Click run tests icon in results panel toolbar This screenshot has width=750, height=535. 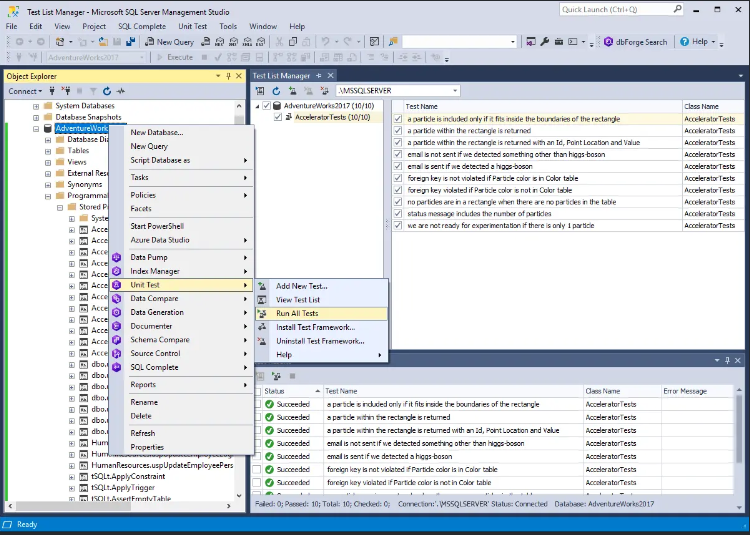[276, 376]
